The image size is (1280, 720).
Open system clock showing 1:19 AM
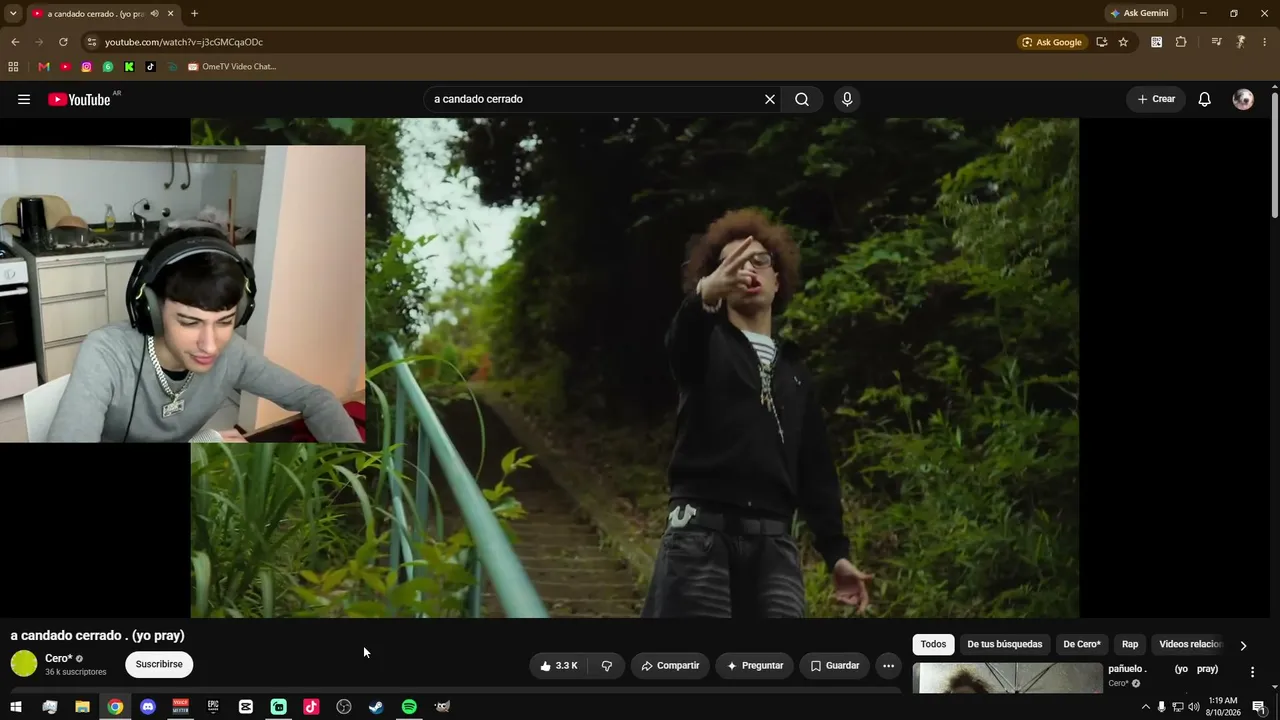tap(1224, 707)
